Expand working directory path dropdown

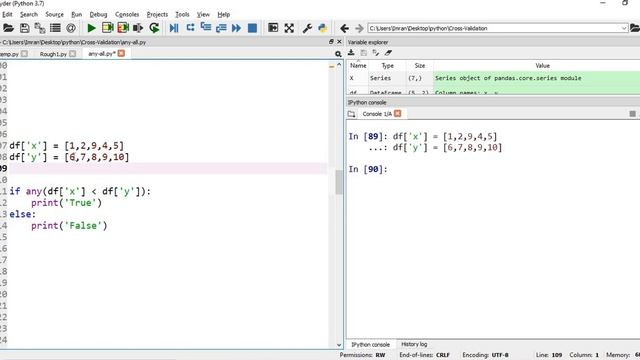624,28
